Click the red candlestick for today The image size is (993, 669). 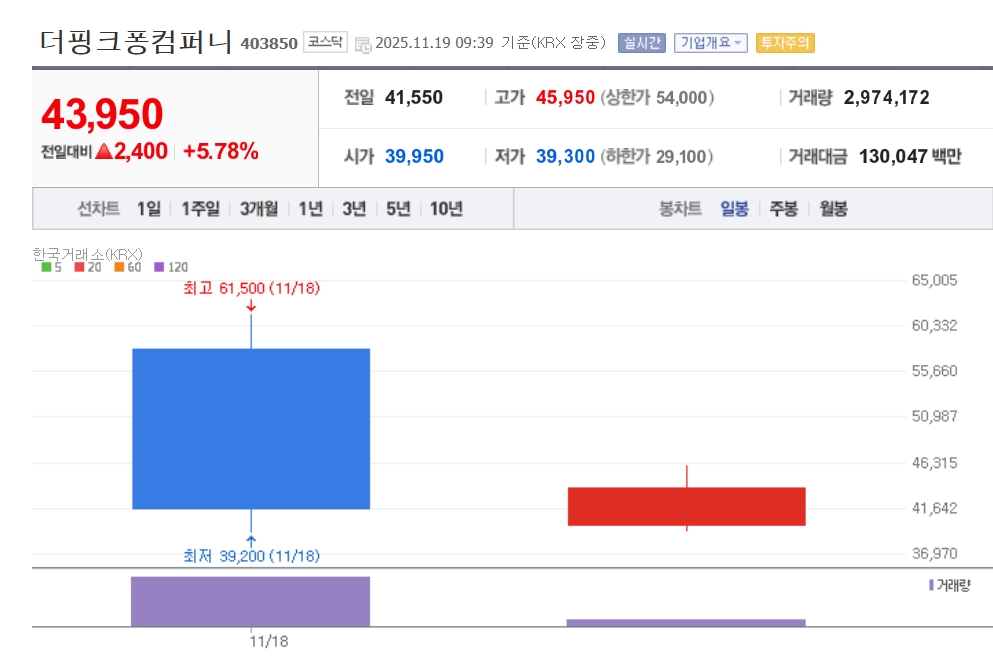click(686, 506)
